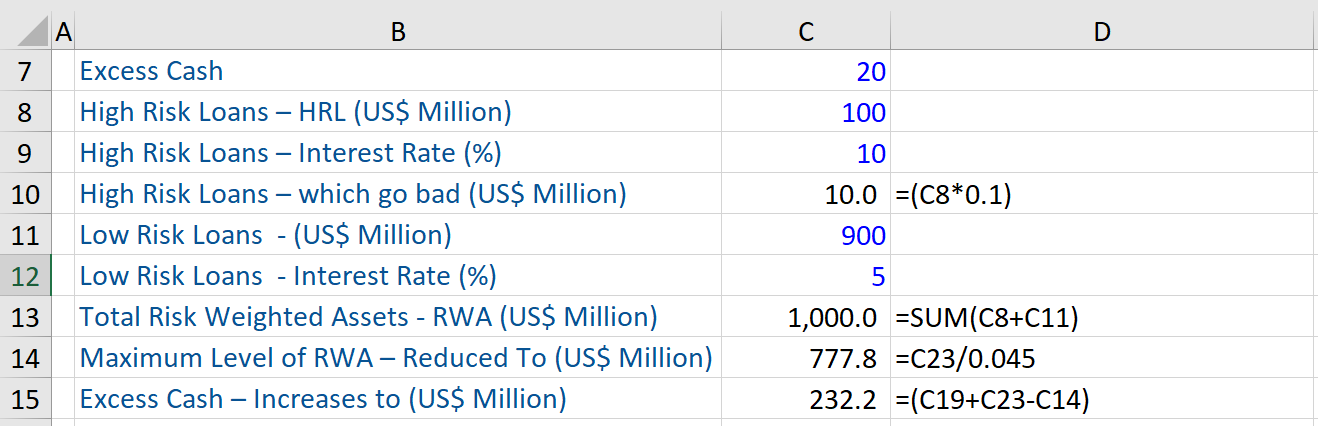Select column C header

(x=806, y=33)
